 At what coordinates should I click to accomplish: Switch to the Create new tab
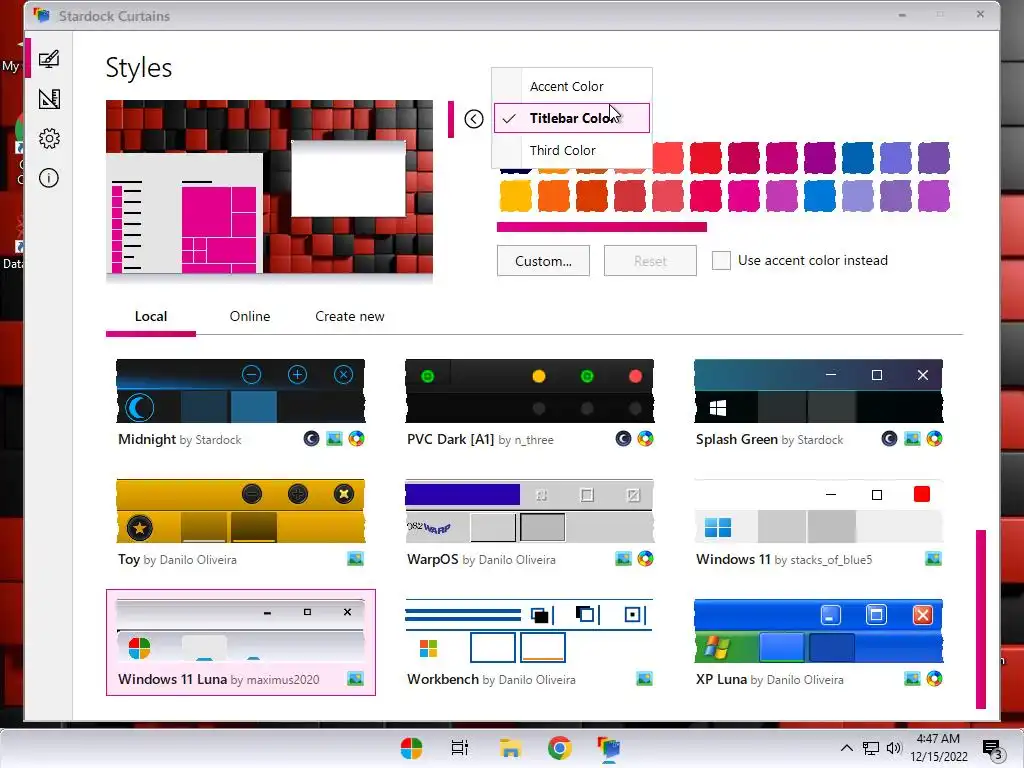350,316
